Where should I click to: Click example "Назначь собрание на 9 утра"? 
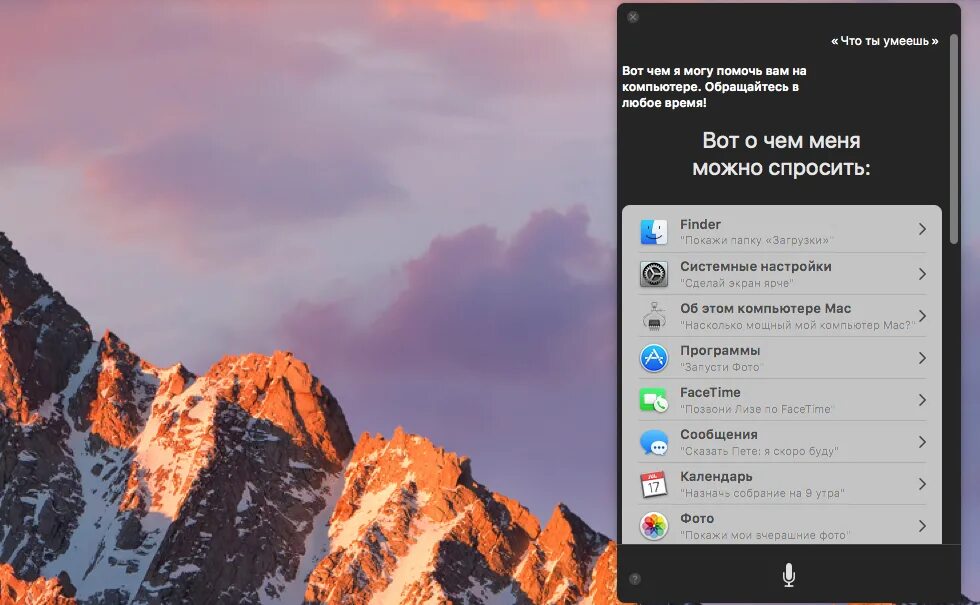[x=762, y=493]
